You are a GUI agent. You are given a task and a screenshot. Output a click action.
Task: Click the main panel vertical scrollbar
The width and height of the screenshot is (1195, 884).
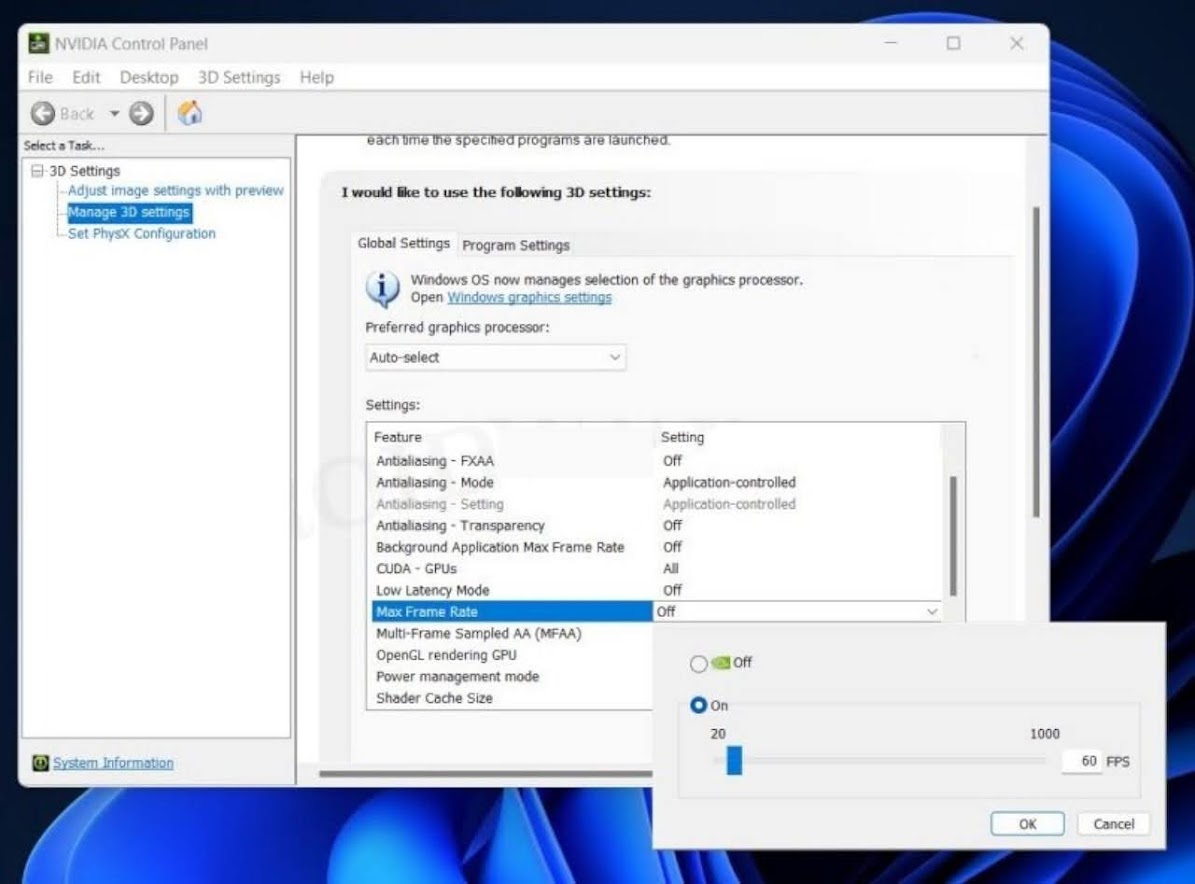[1036, 362]
